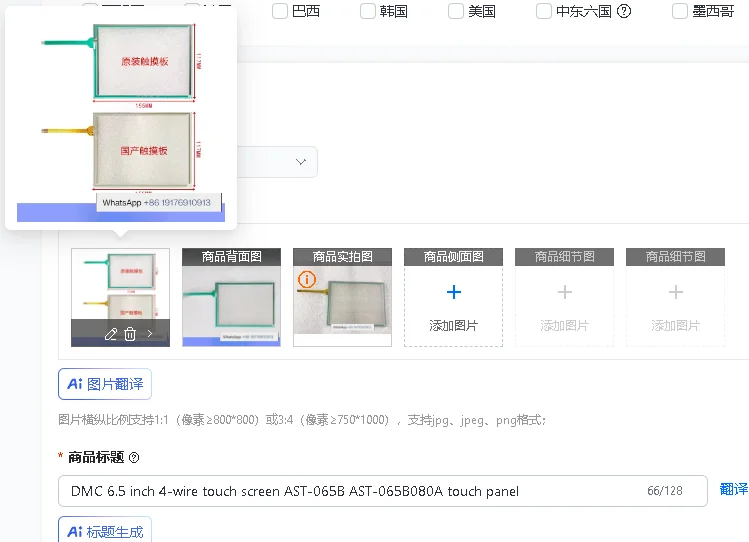
Task: Click plus icon in 商品侧面图 slot
Action: click(453, 292)
